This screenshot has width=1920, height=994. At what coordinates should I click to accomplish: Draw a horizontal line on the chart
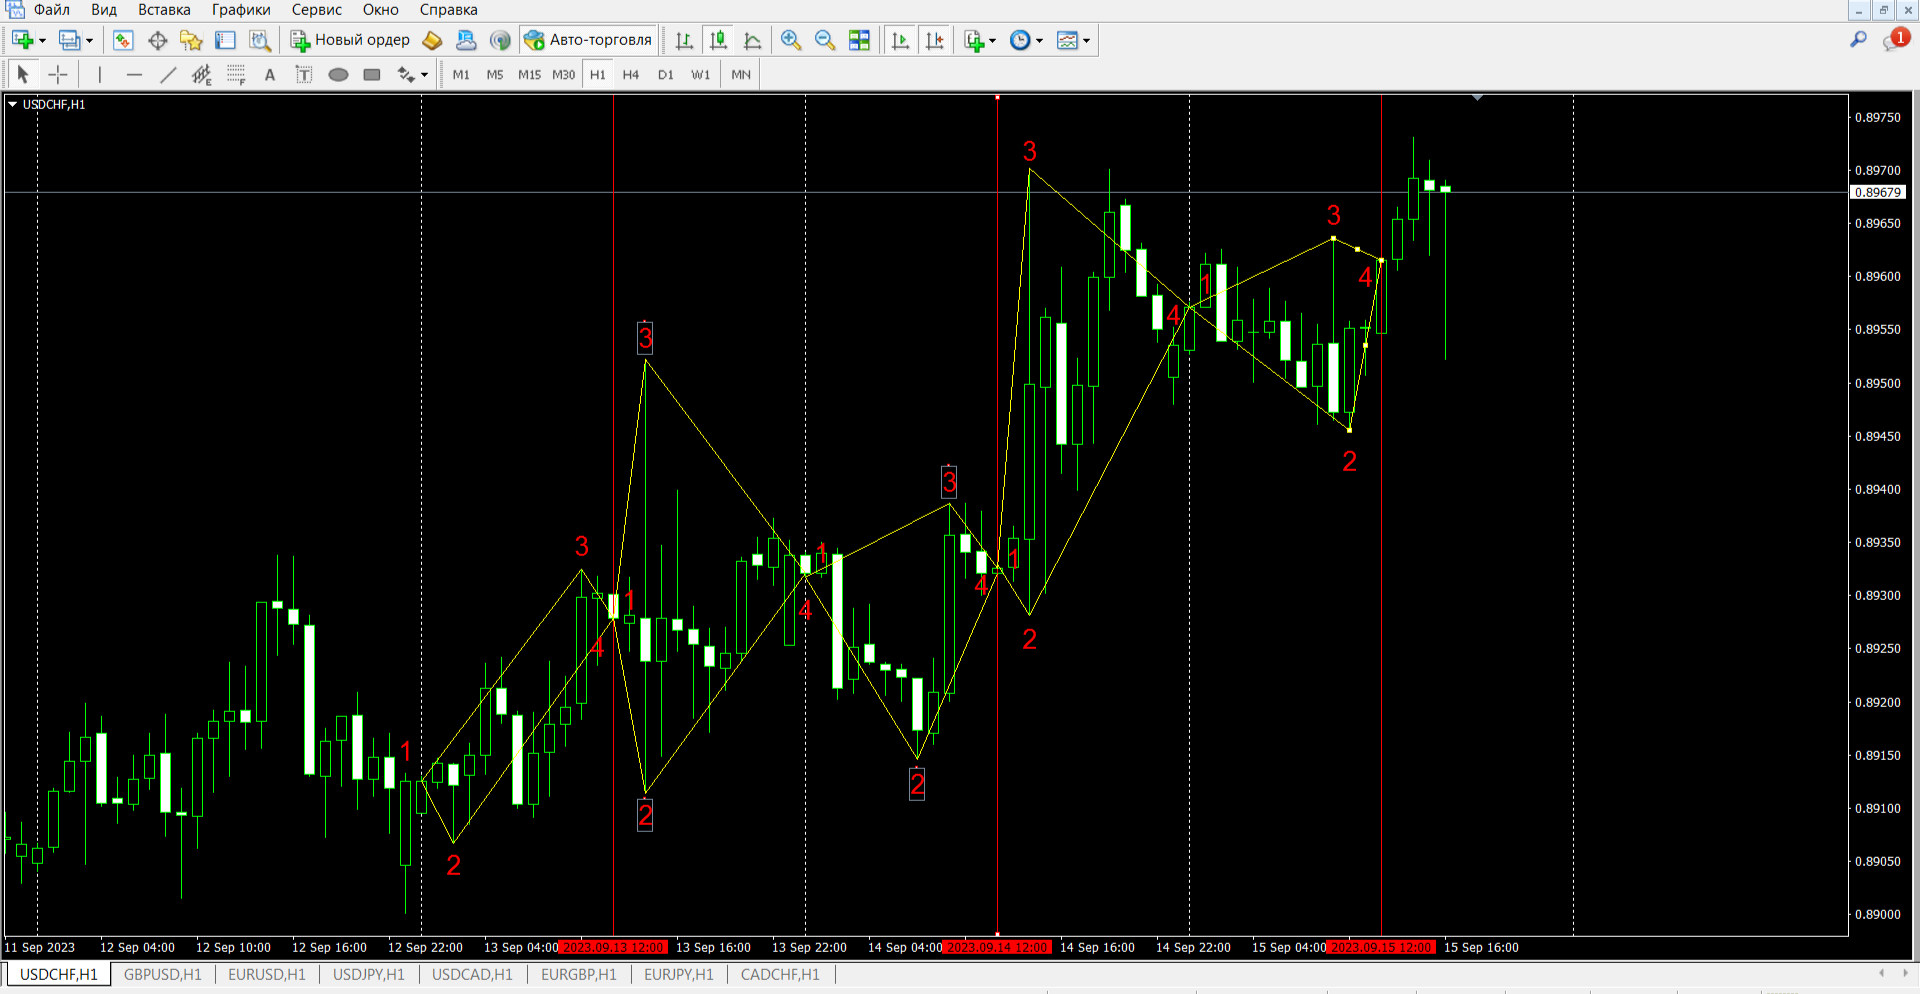134,74
